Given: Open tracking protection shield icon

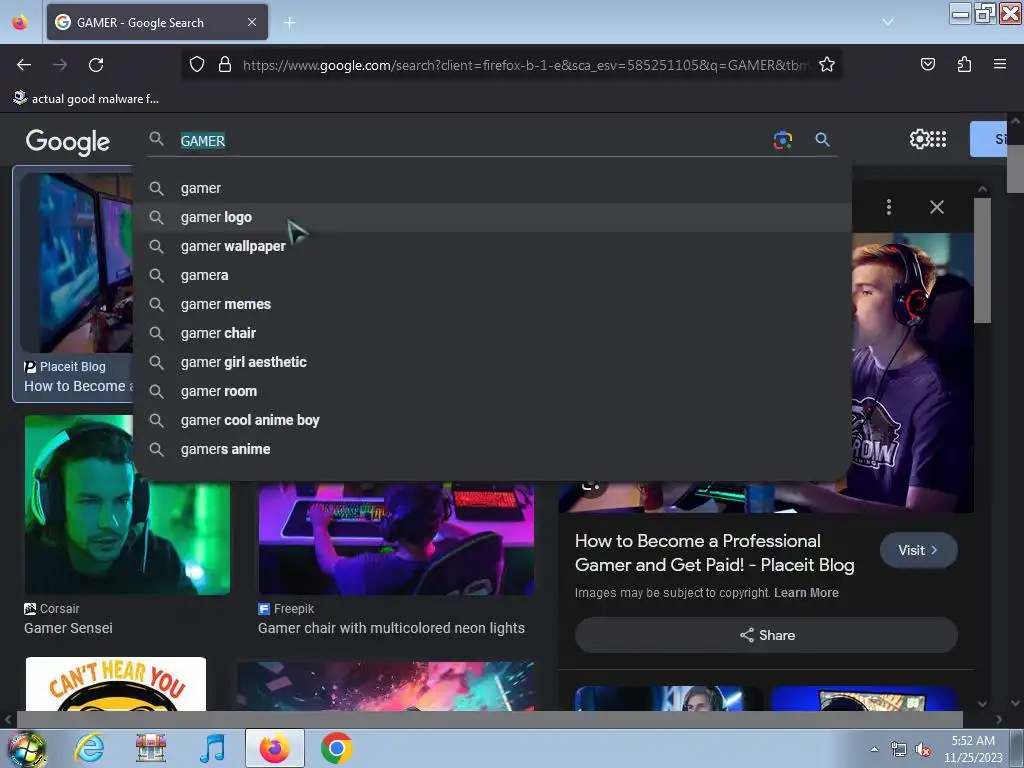Looking at the screenshot, I should click(197, 65).
